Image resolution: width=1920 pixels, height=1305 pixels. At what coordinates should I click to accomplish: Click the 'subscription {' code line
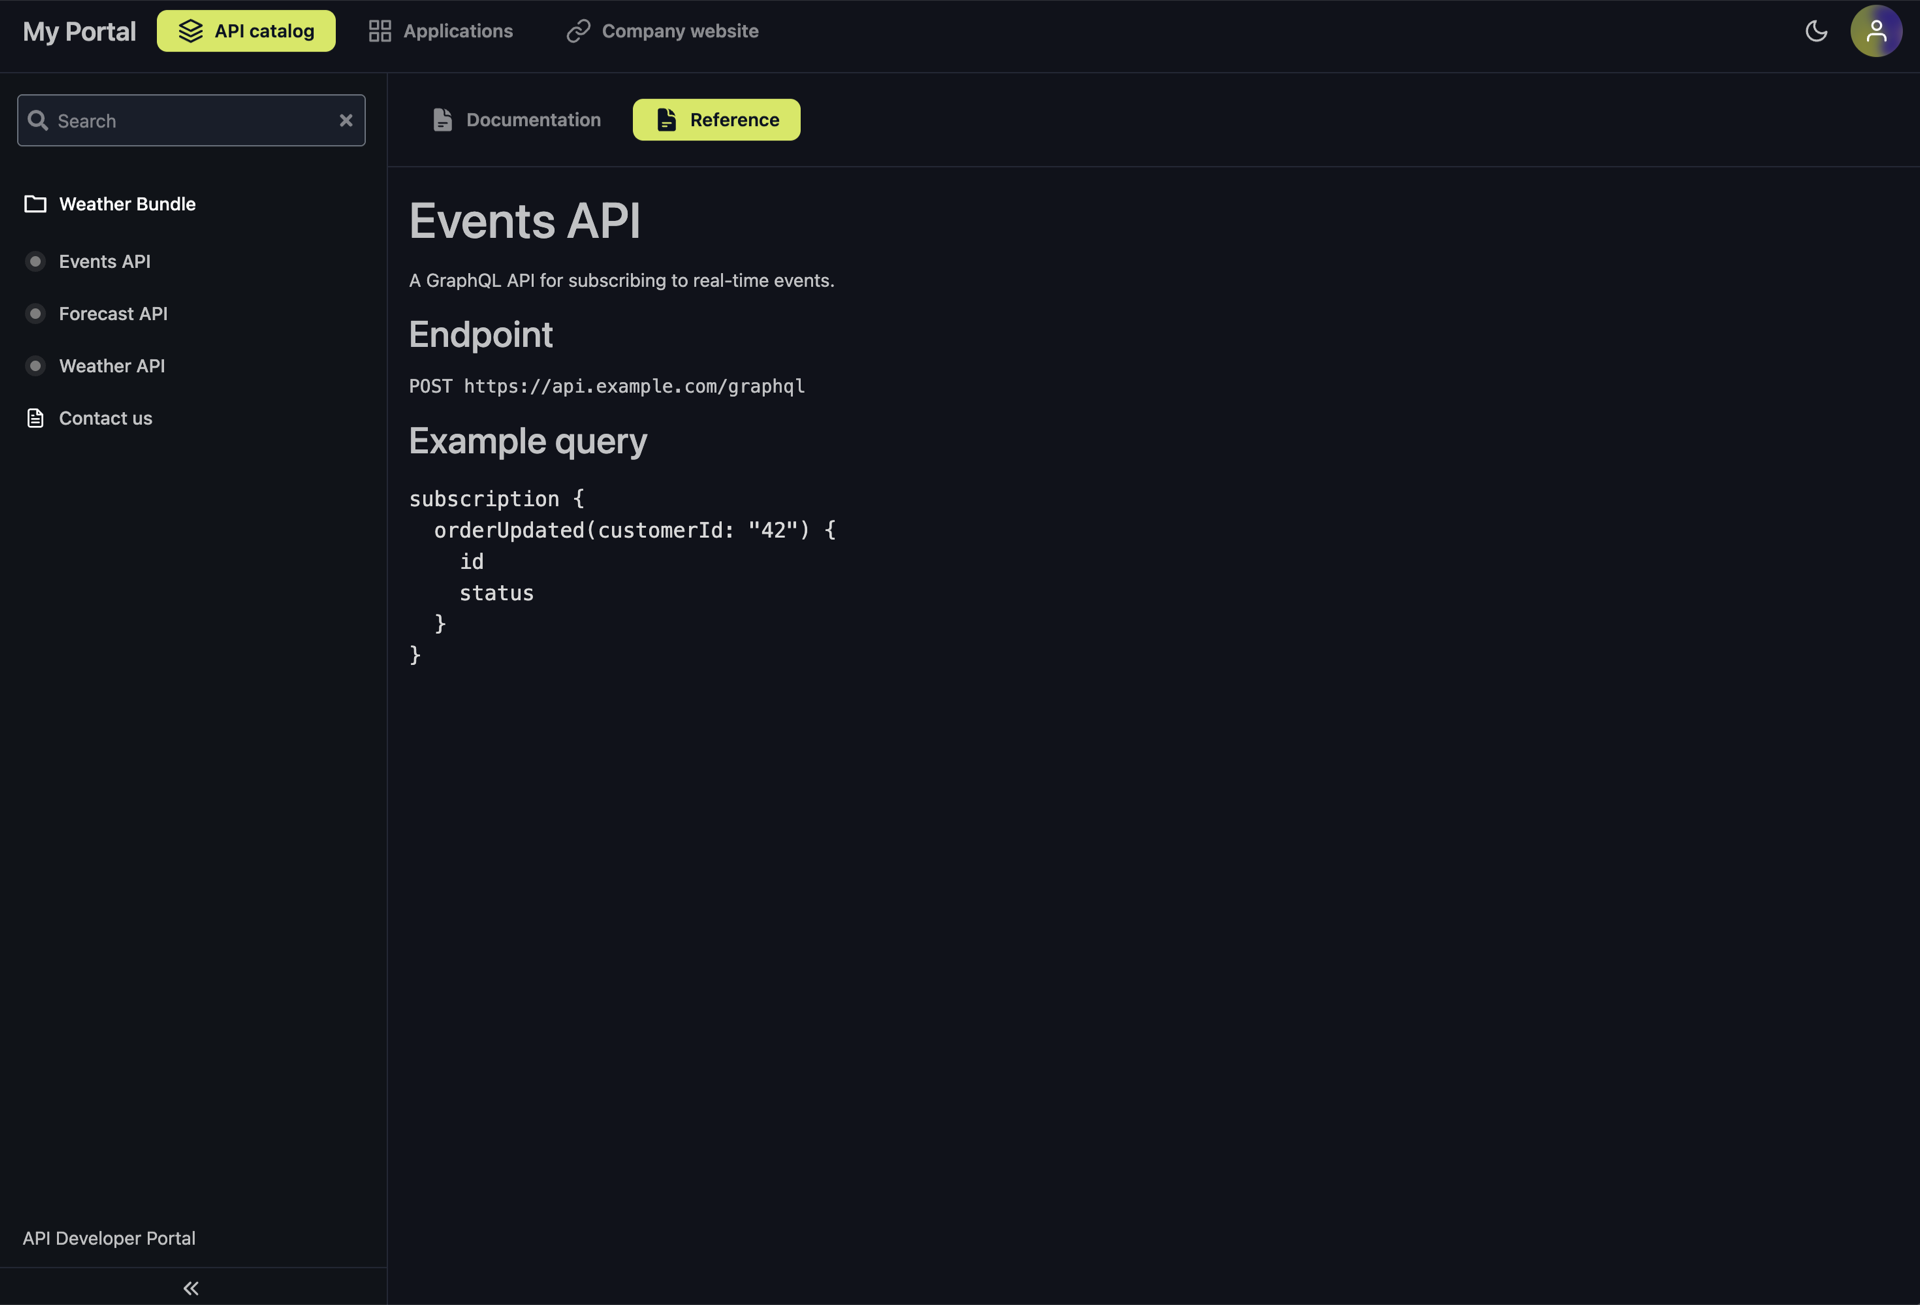point(497,499)
